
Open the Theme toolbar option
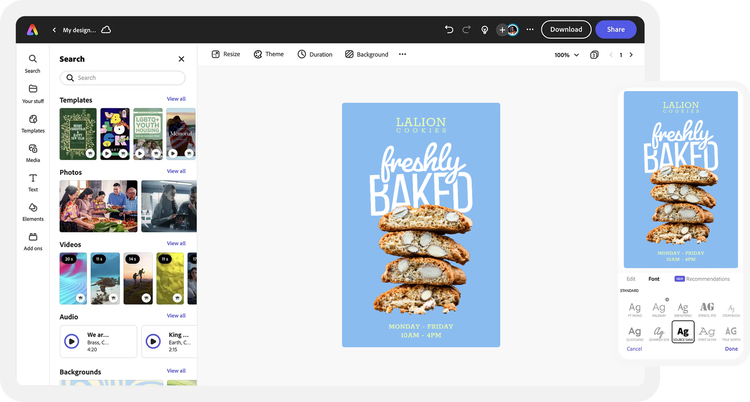tap(269, 54)
